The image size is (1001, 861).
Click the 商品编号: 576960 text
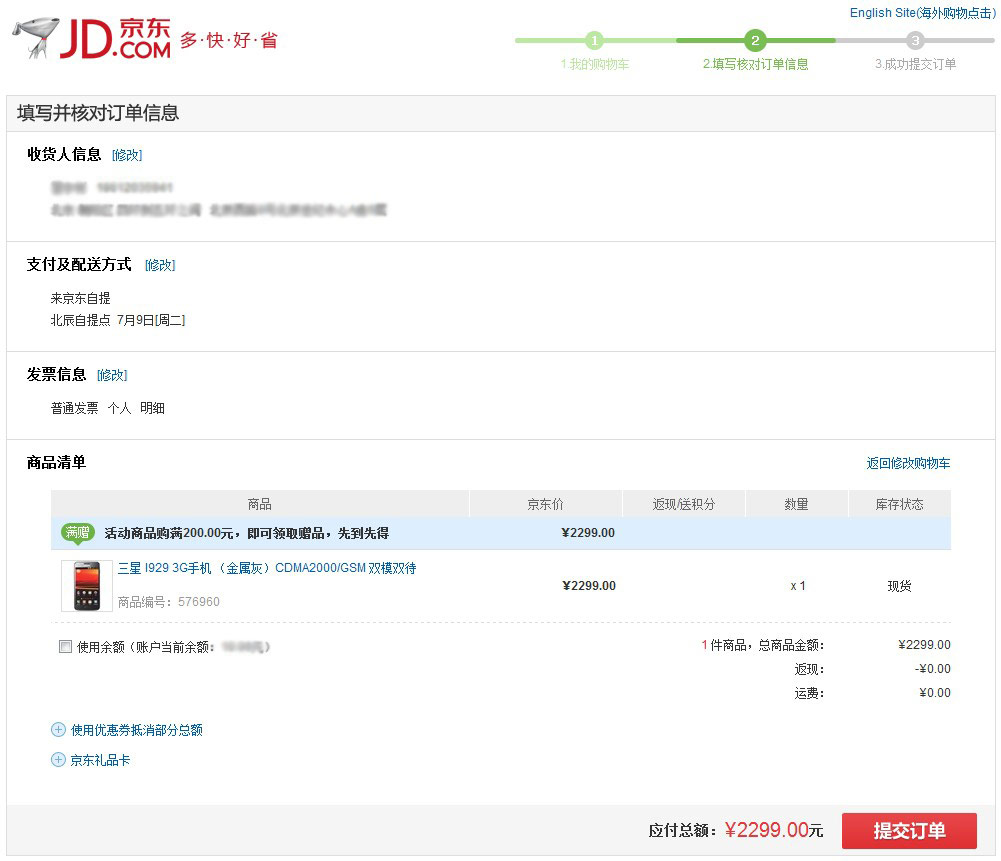pos(169,602)
